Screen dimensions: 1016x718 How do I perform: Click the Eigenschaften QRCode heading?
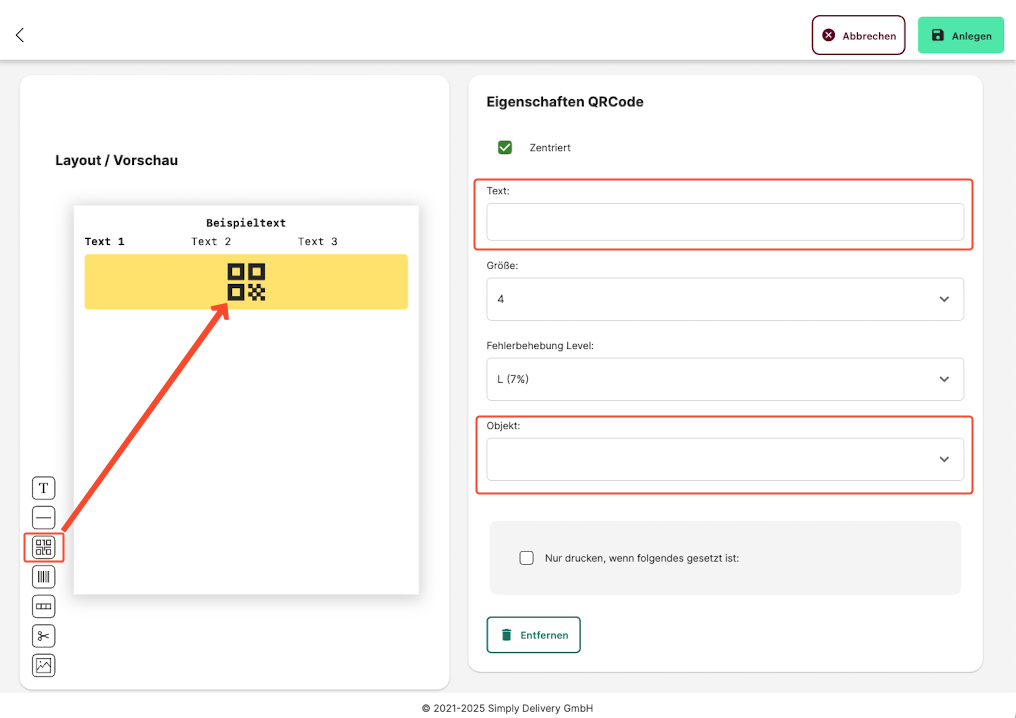click(565, 102)
